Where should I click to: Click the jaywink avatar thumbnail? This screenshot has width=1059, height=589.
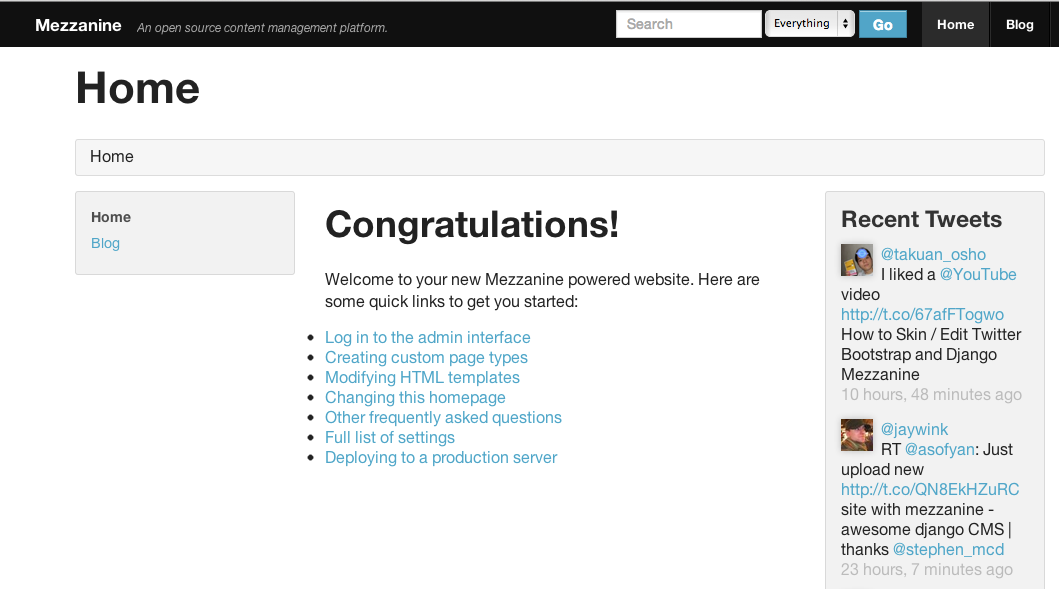point(856,435)
